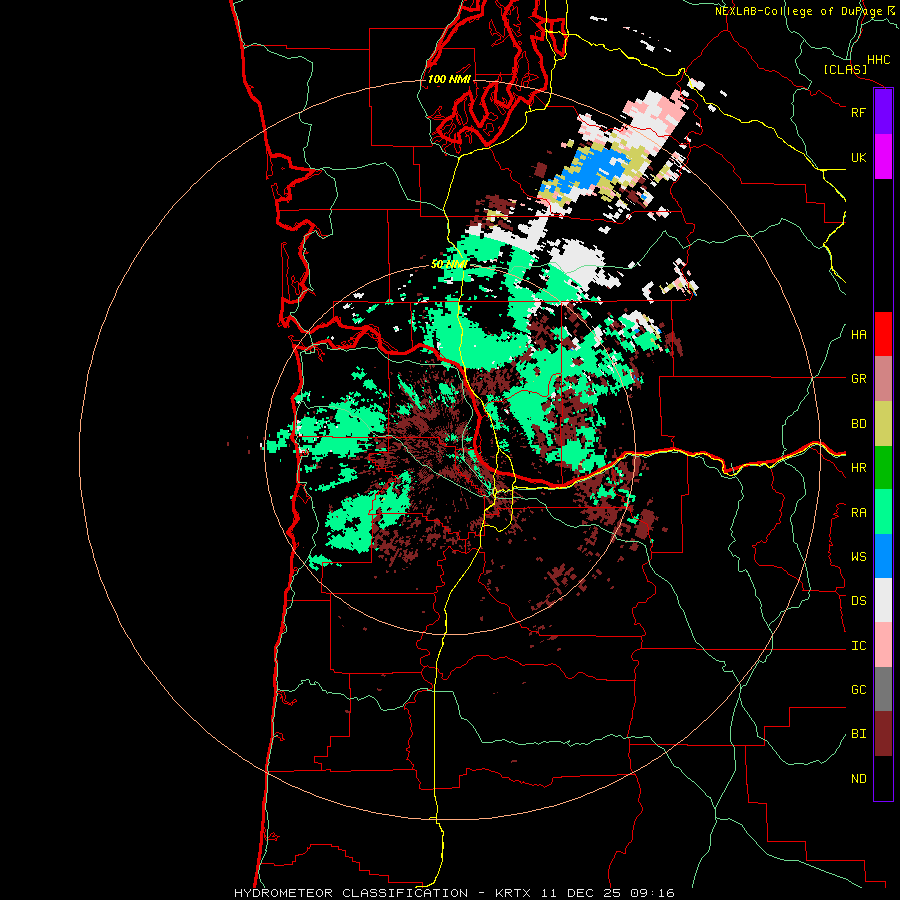Click the white DS legend swatch

[x=883, y=600]
